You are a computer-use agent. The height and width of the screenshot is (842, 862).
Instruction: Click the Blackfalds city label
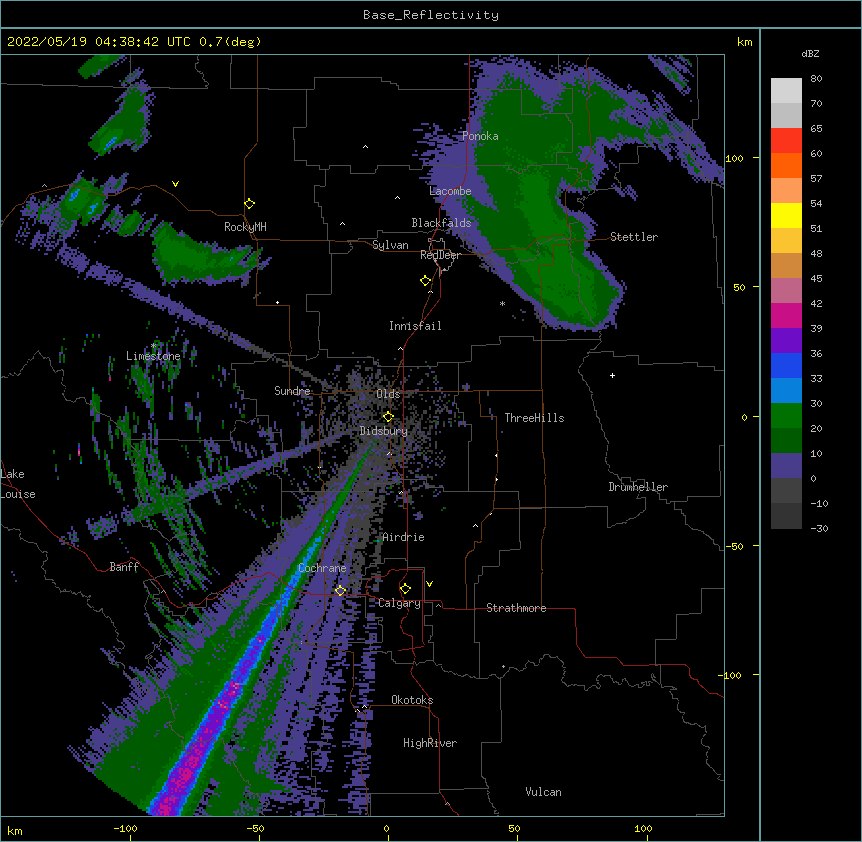(441, 223)
